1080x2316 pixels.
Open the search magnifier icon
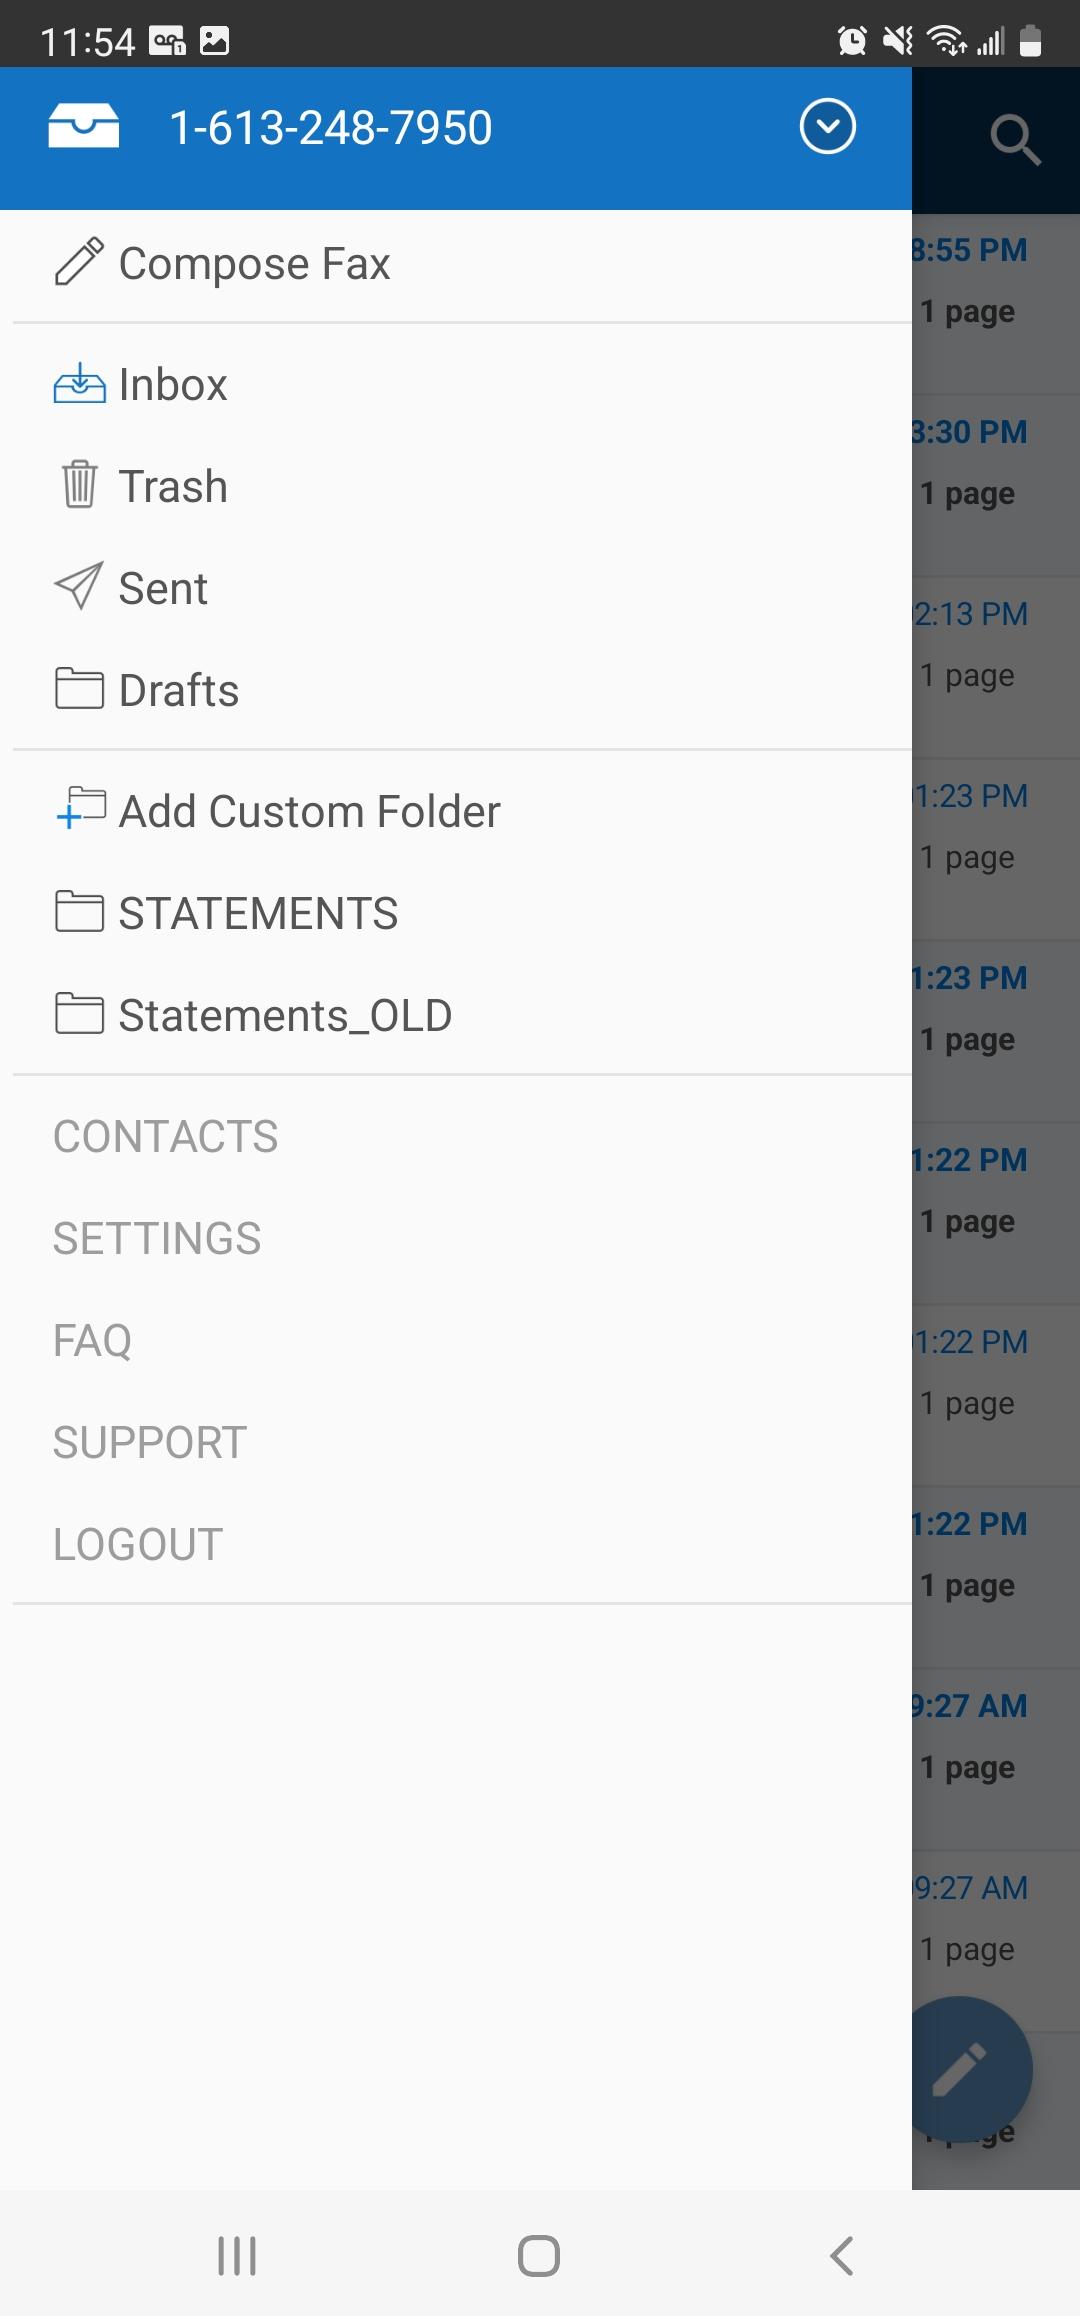point(1015,139)
